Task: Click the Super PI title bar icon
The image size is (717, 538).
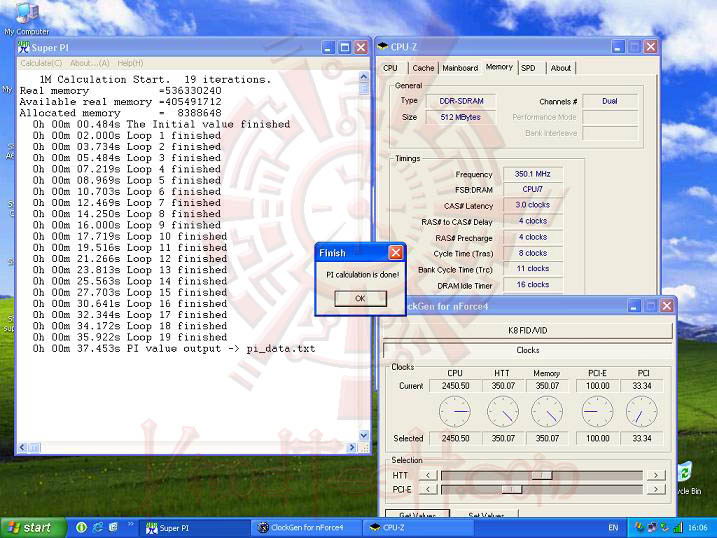Action: [x=23, y=47]
